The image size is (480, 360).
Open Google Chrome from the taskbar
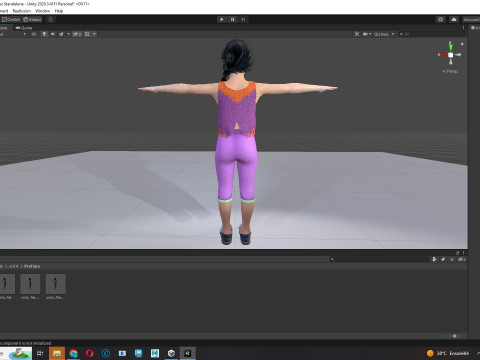tap(73, 353)
